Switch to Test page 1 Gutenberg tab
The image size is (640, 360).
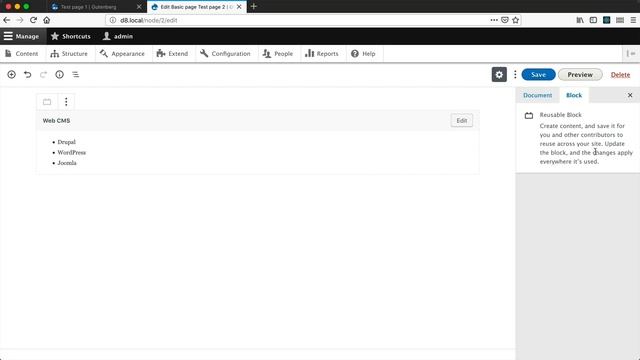(89, 7)
